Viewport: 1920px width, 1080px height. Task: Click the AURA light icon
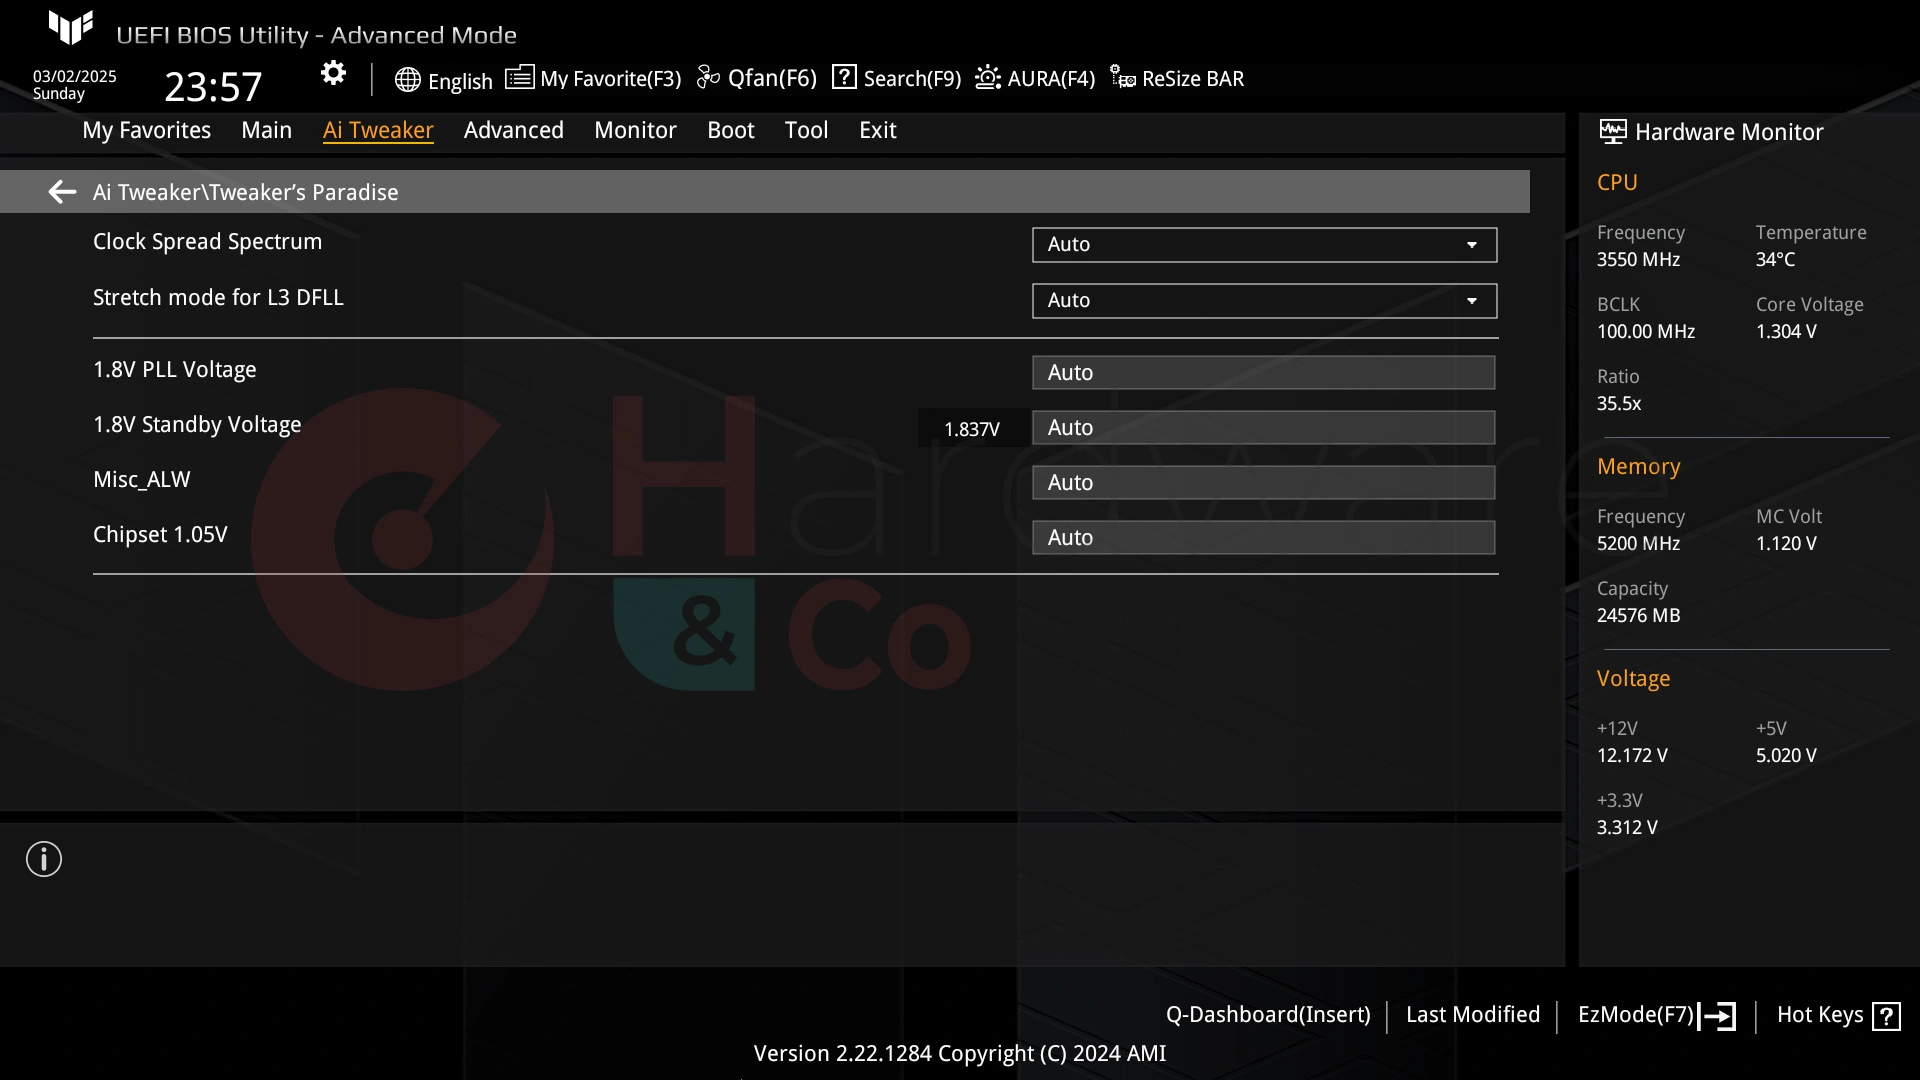(x=988, y=77)
